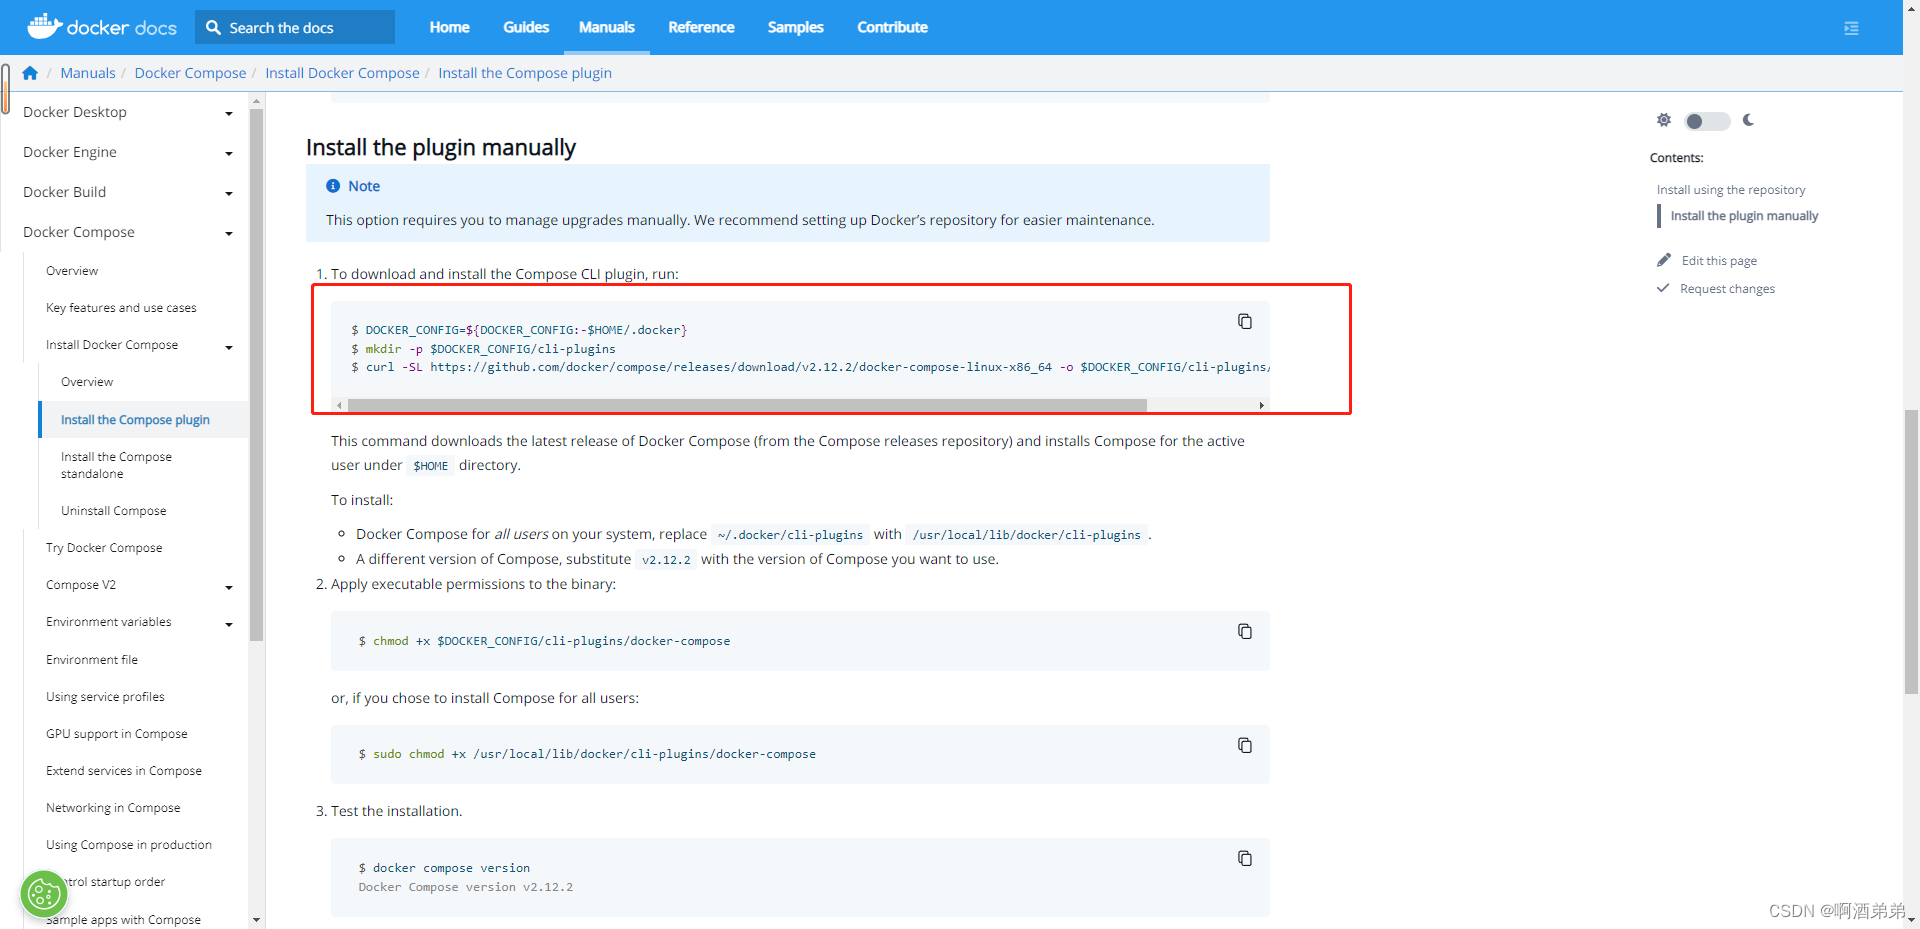This screenshot has height=929, width=1920.
Task: Jump to Install using the repository
Action: tap(1731, 190)
